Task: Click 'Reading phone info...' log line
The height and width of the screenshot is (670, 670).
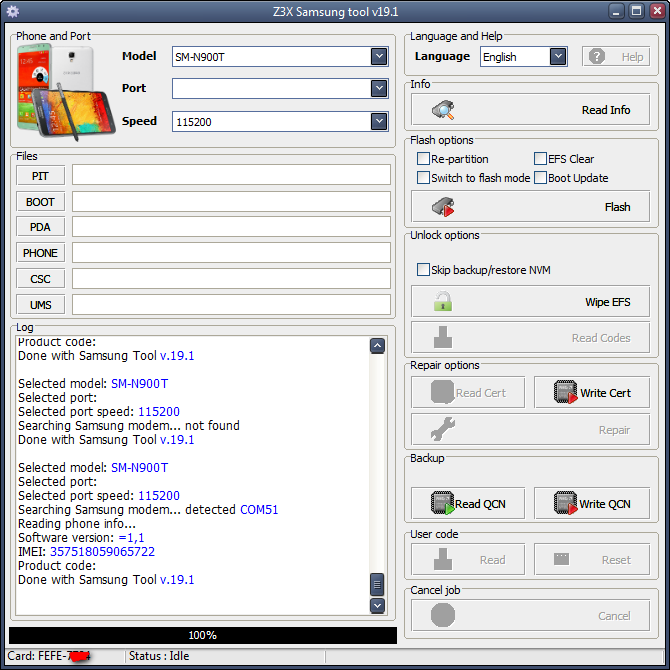Action: pyautogui.click(x=77, y=523)
